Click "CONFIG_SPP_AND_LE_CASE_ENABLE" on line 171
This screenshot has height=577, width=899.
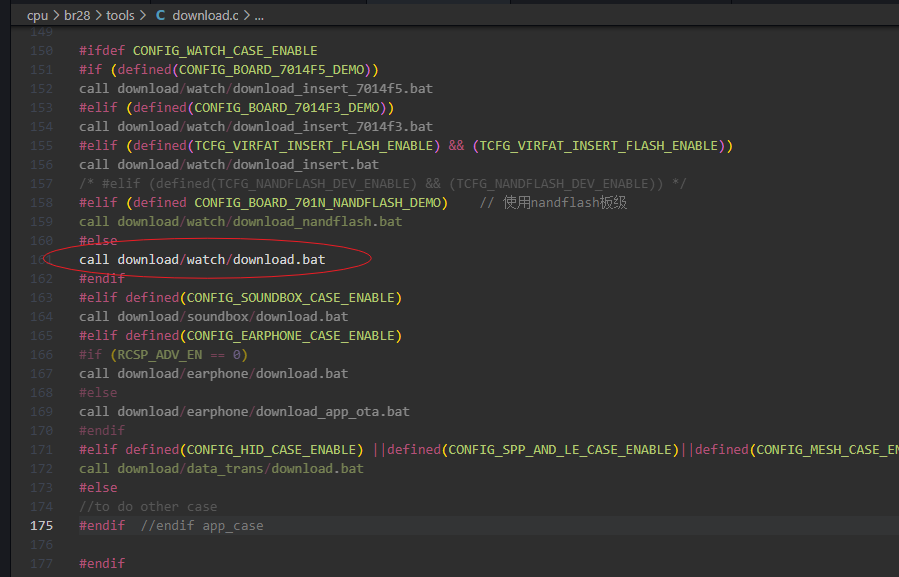pos(560,450)
